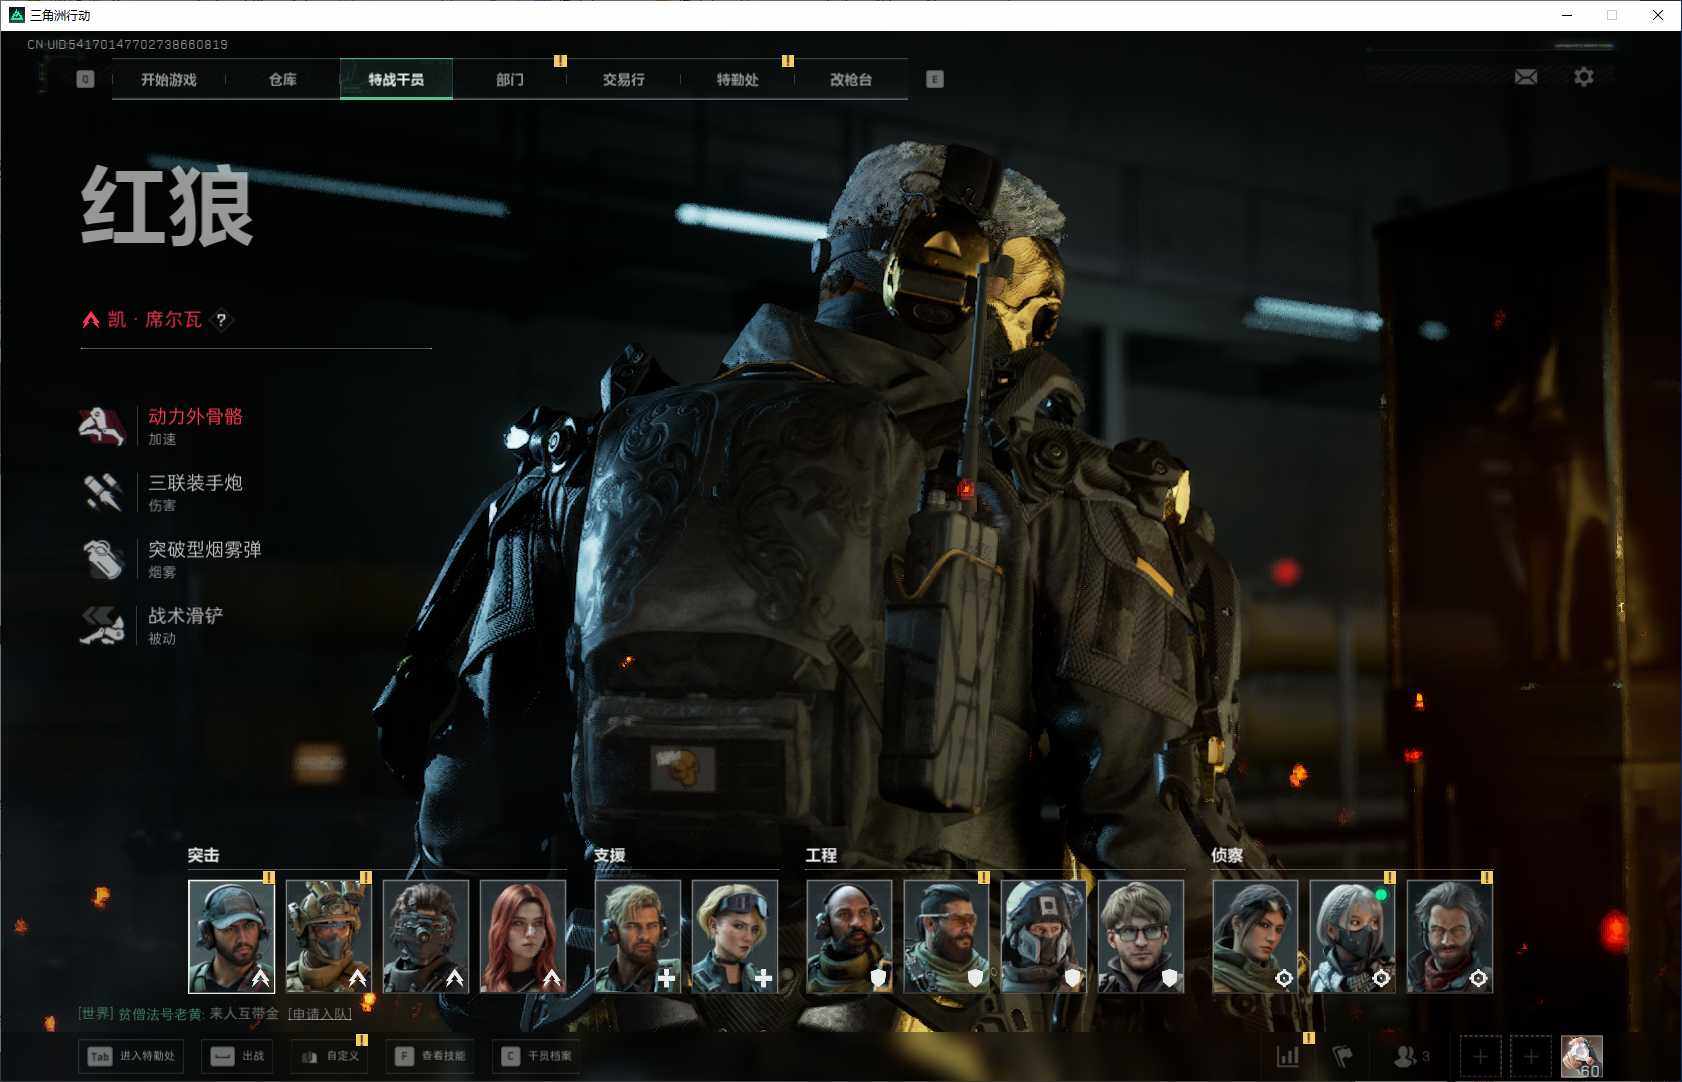Viewport: 1682px width, 1082px height.
Task: Click the 查看技能 button
Action: click(x=430, y=1056)
